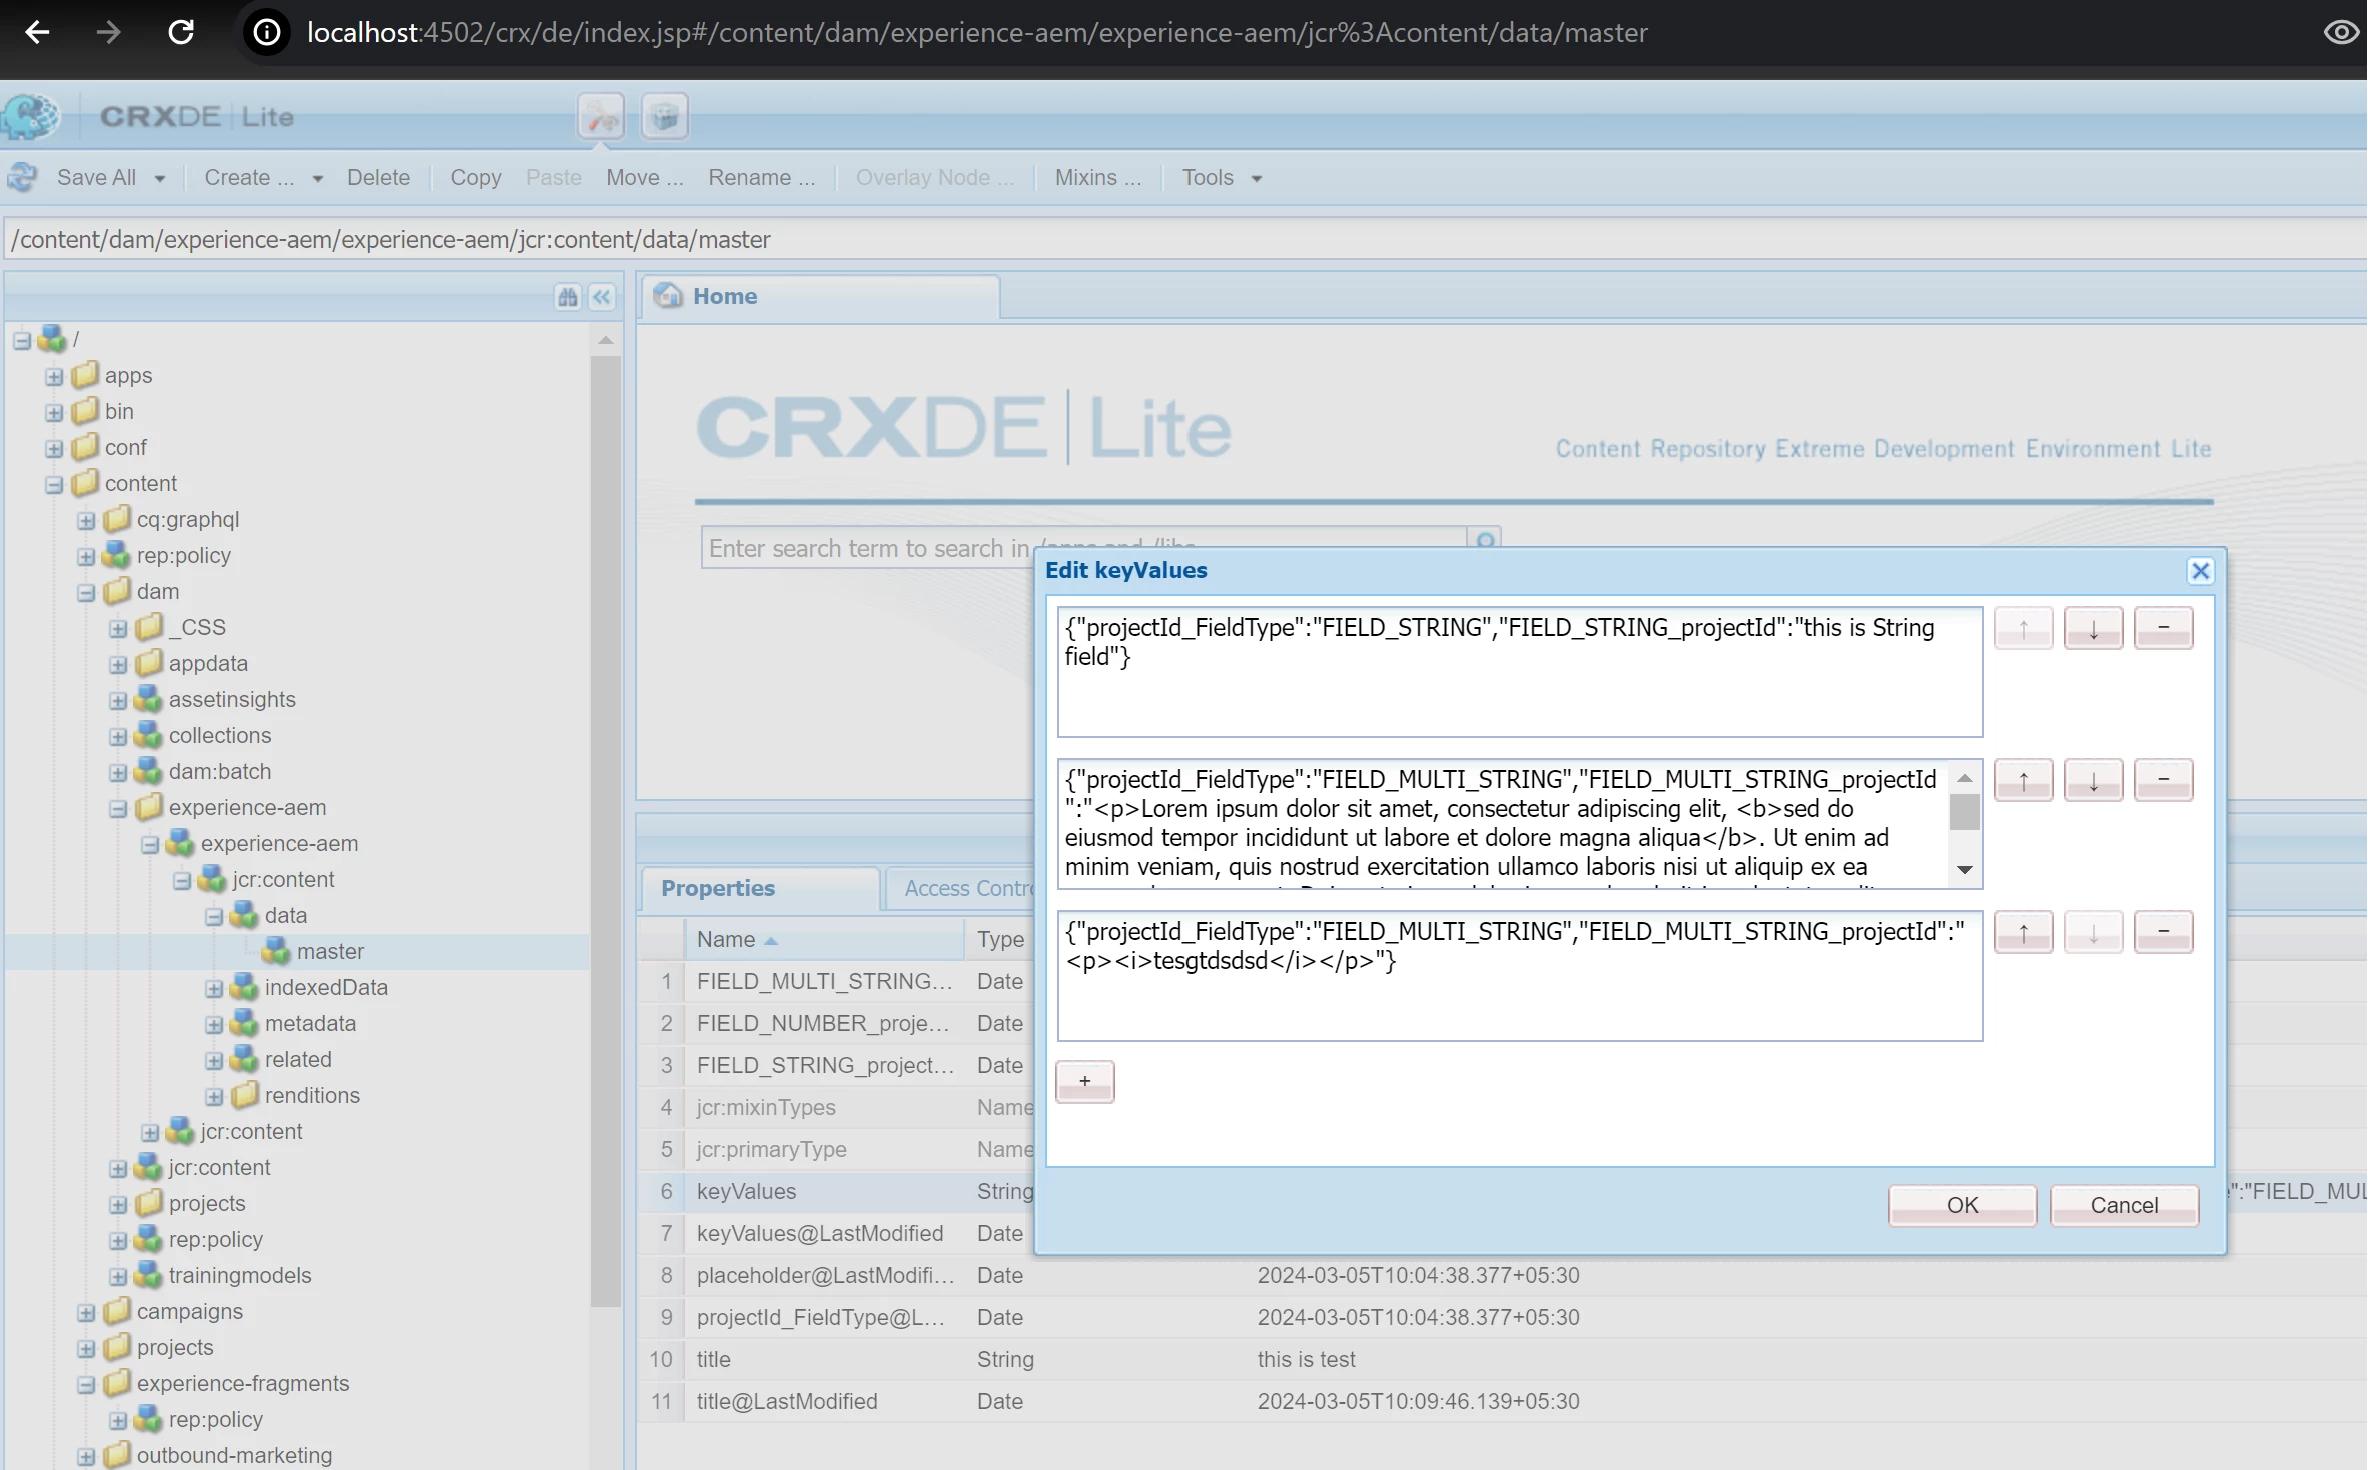Click Mixins in the toolbar
Screen dimensions: 2368x1470
point(1097,177)
